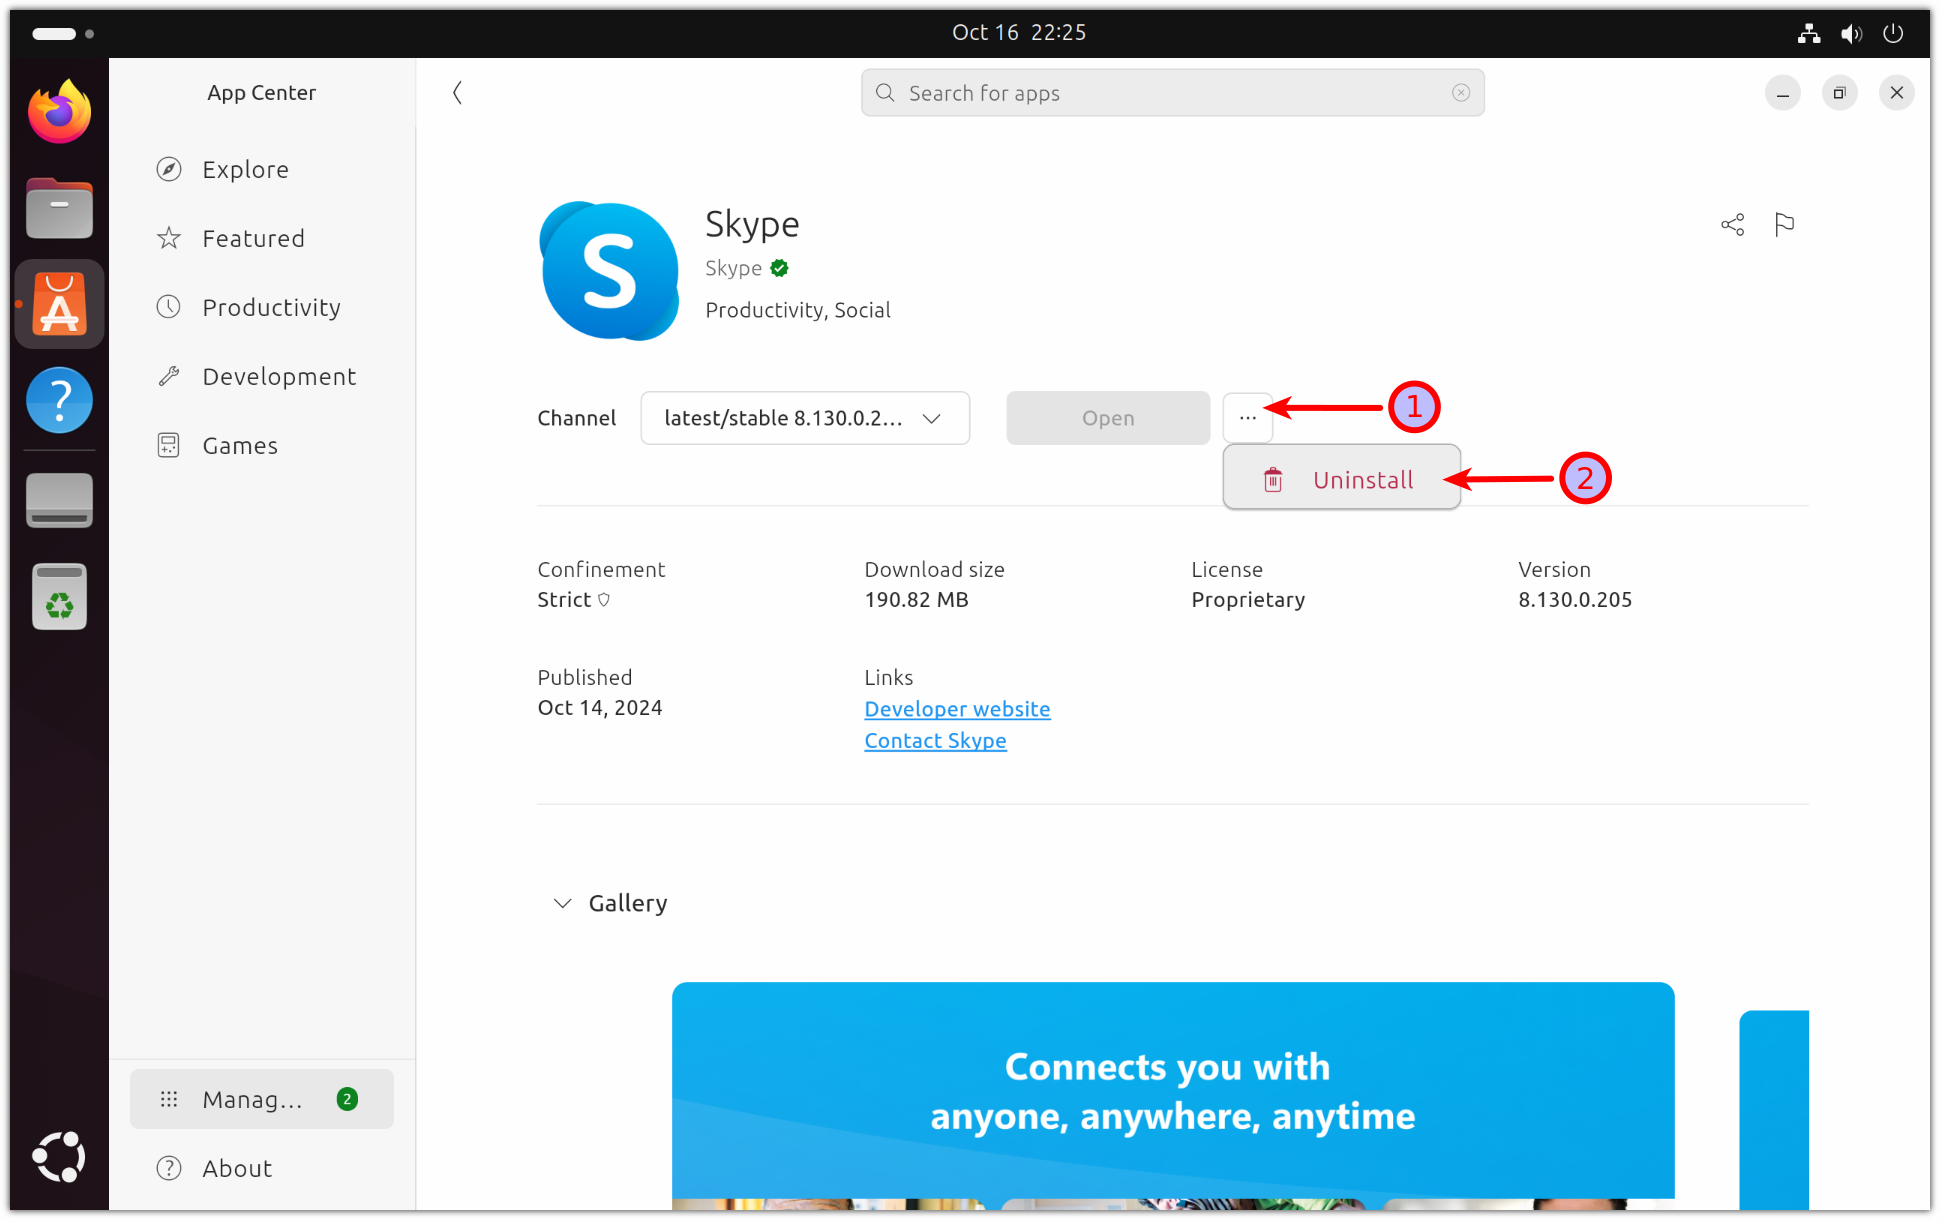Screen dimensions: 1942x1222
Task: Open the Productivity category
Action: (262, 308)
